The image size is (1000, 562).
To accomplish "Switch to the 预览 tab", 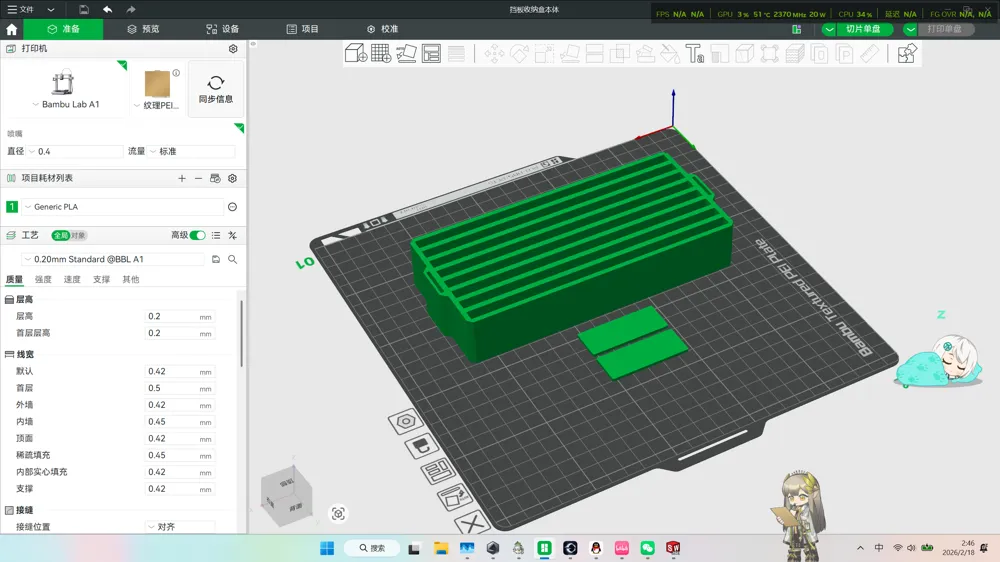I will click(143, 29).
